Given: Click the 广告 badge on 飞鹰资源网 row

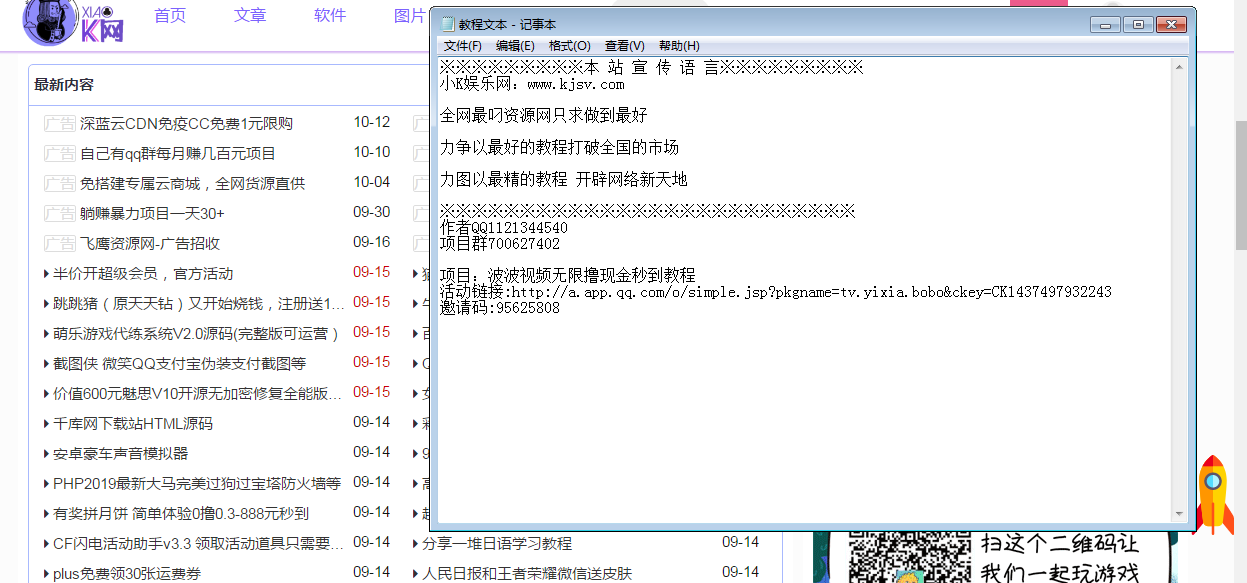Looking at the screenshot, I should 59,243.
